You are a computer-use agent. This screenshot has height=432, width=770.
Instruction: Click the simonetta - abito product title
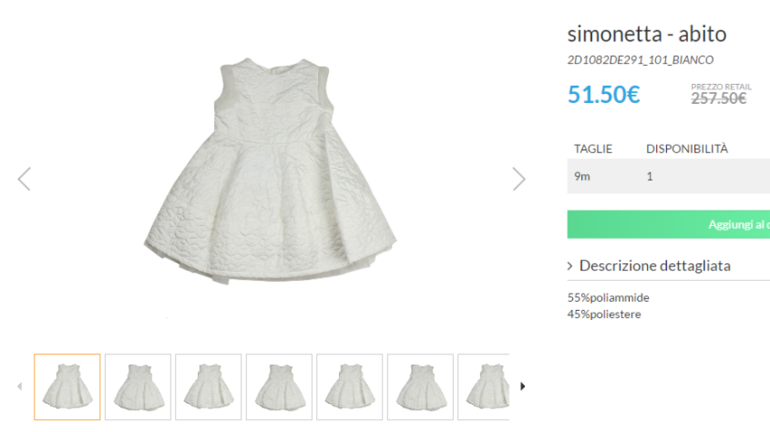(646, 34)
